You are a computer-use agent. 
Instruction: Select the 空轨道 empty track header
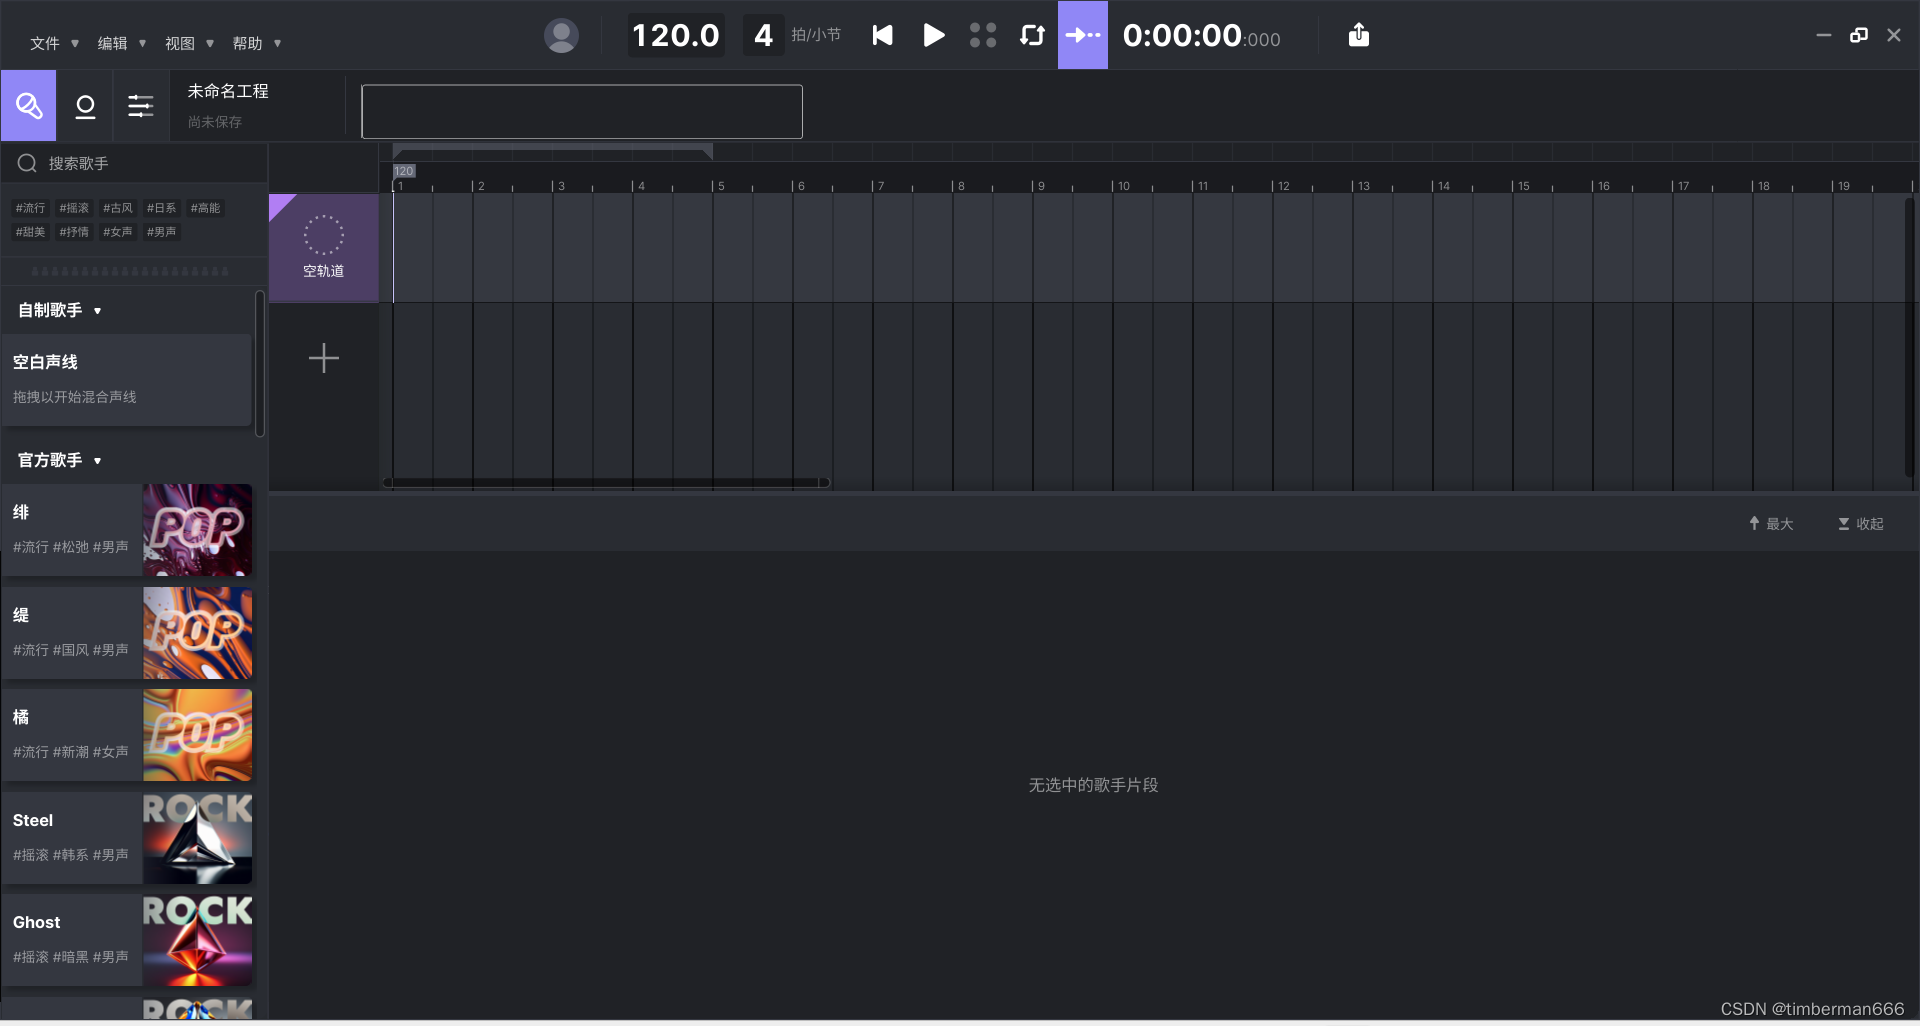(x=324, y=248)
